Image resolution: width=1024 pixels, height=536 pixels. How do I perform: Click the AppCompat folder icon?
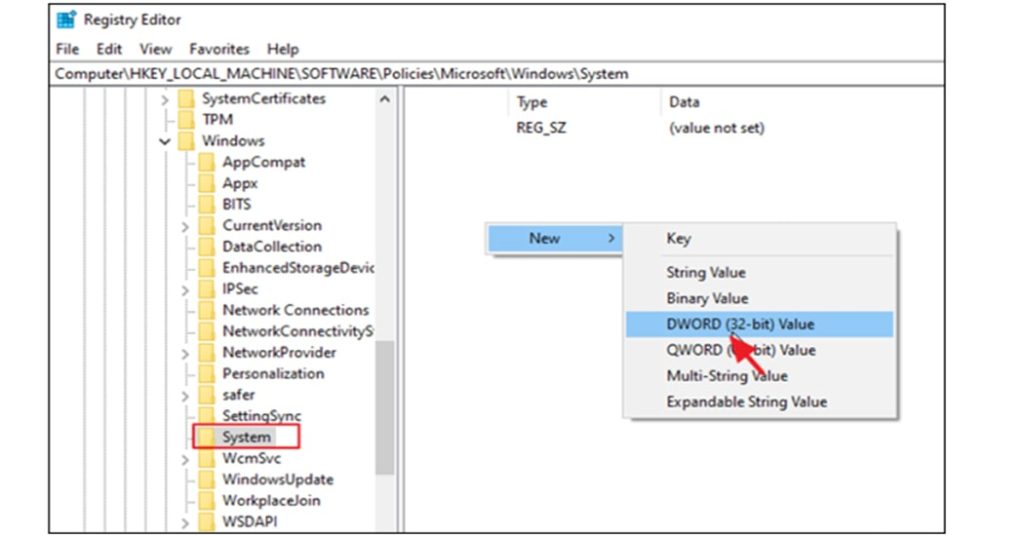pos(207,162)
